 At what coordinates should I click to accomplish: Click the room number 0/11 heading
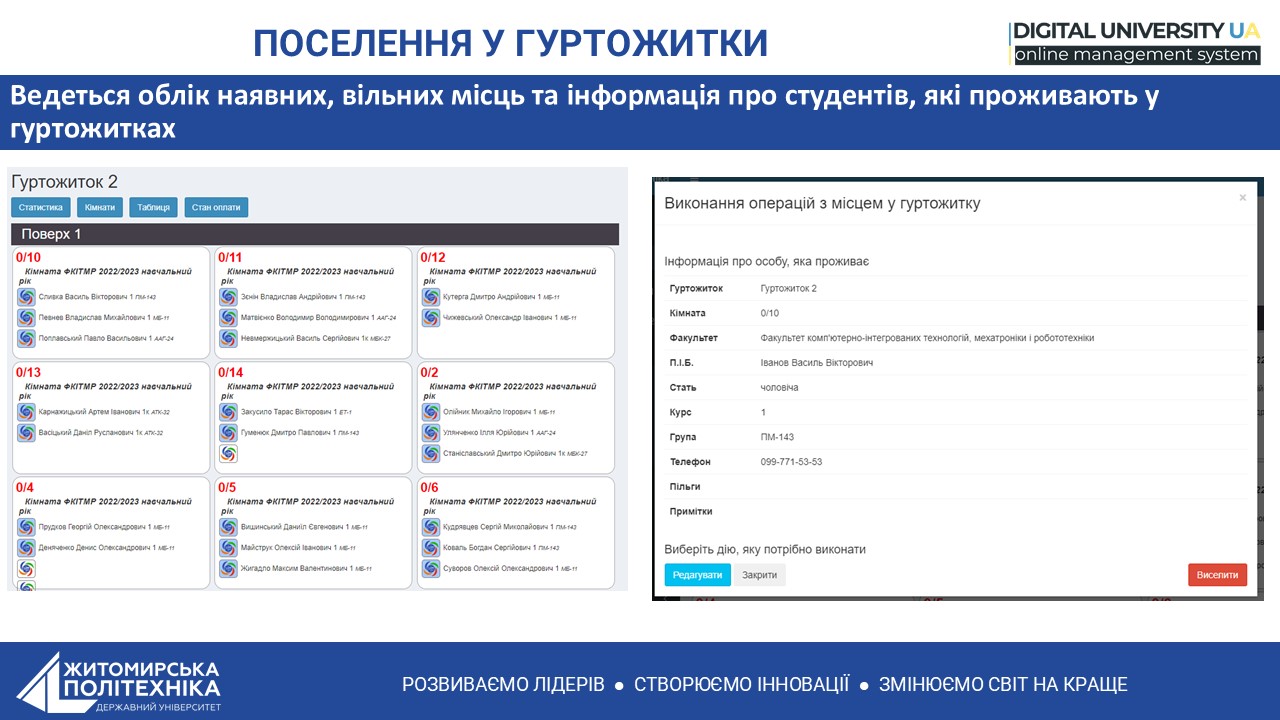point(230,257)
